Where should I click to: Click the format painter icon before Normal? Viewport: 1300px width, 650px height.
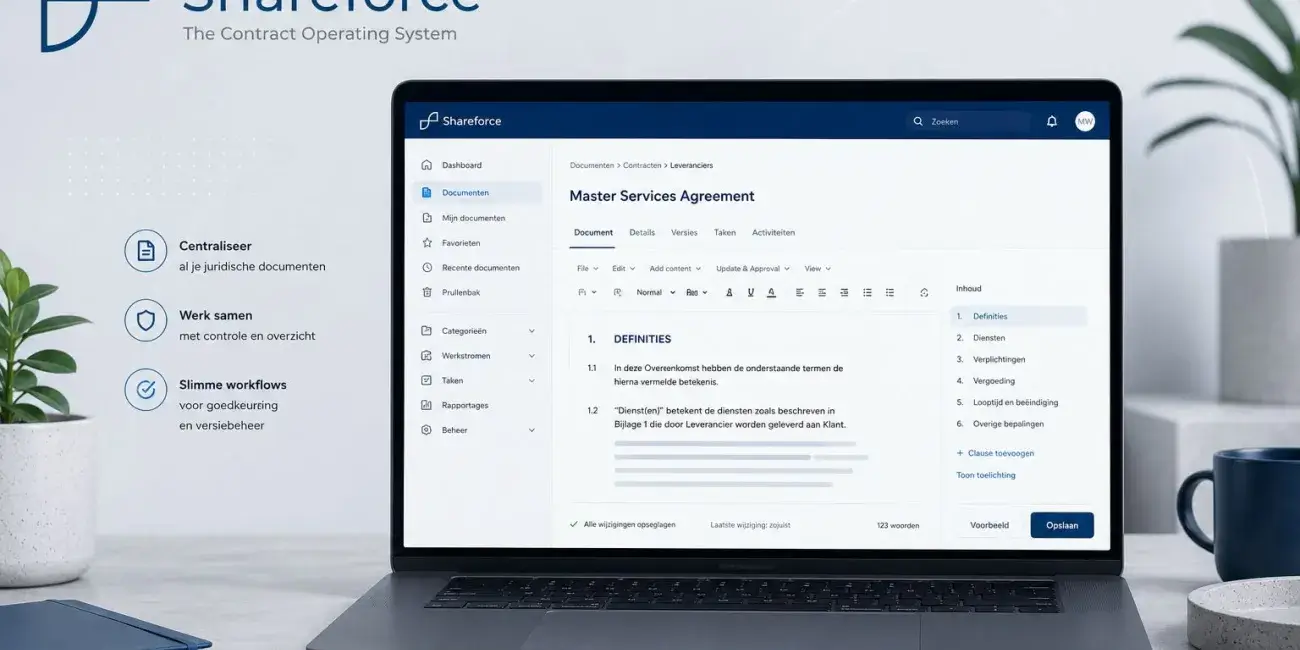617,292
